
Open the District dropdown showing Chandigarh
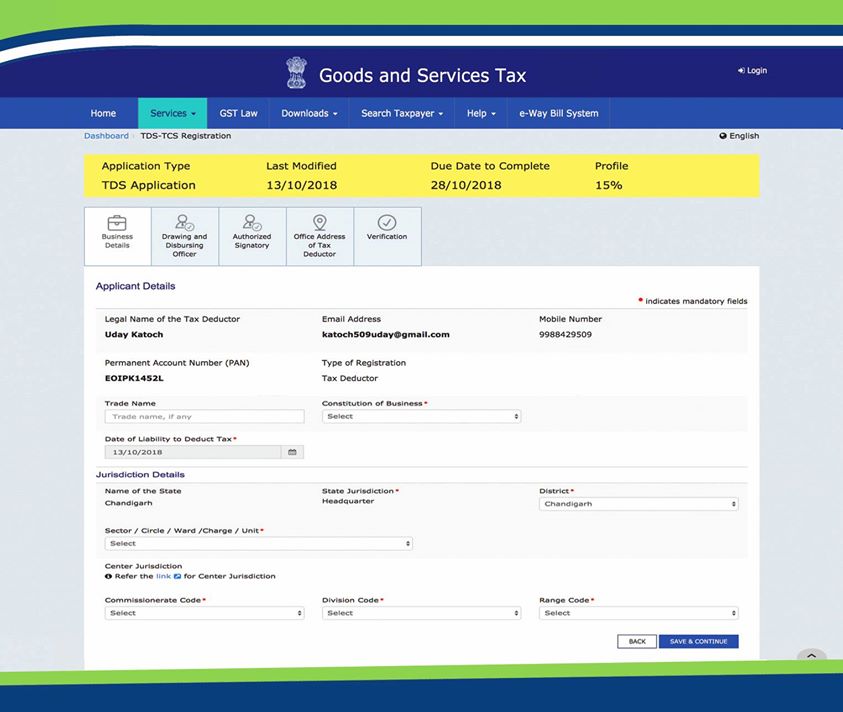(x=639, y=504)
